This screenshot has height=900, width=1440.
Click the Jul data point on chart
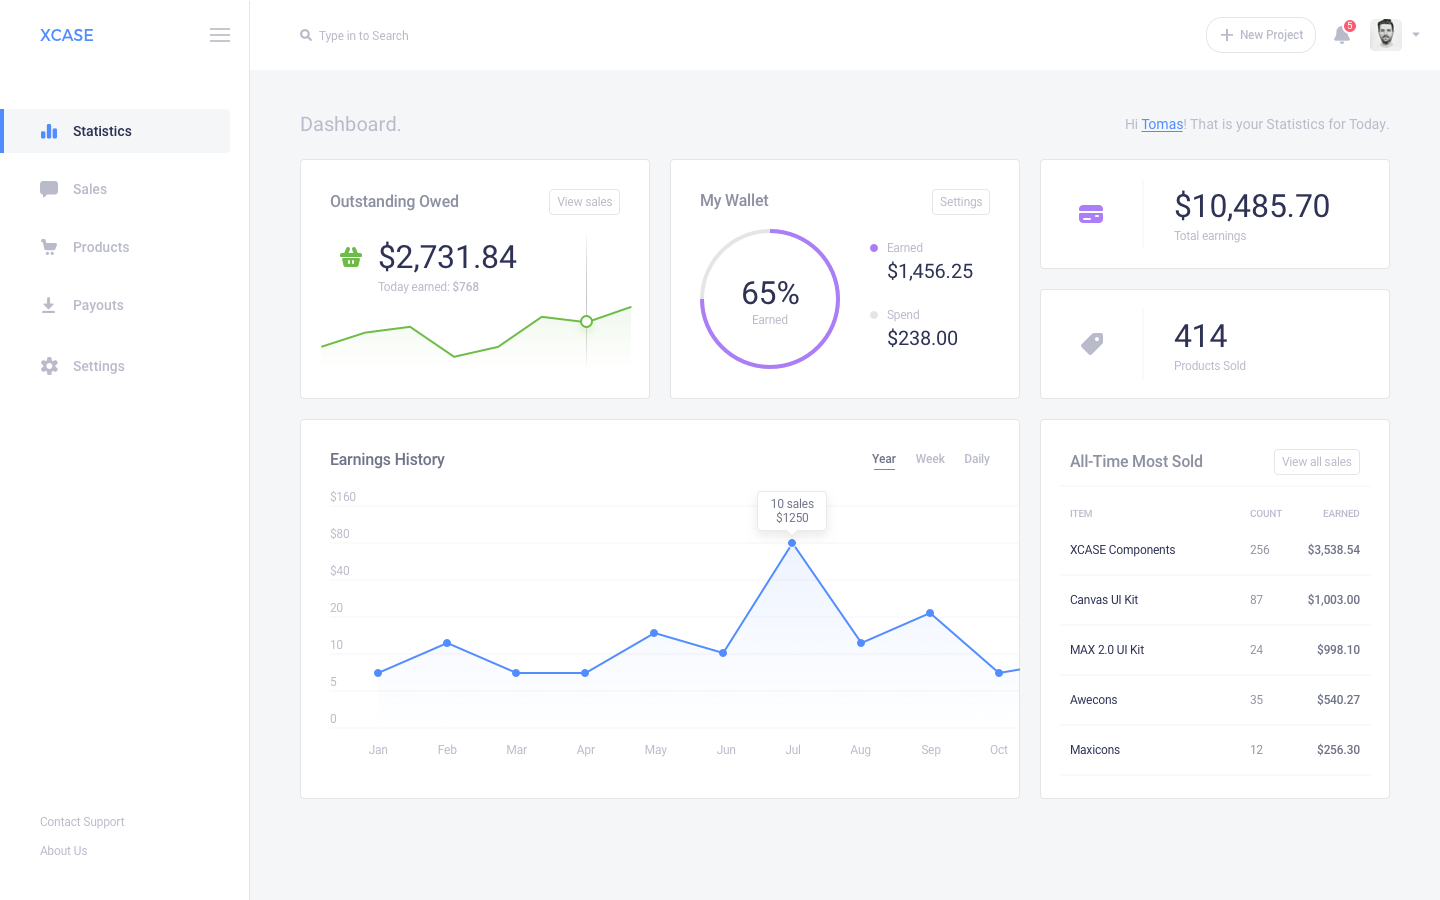point(792,543)
